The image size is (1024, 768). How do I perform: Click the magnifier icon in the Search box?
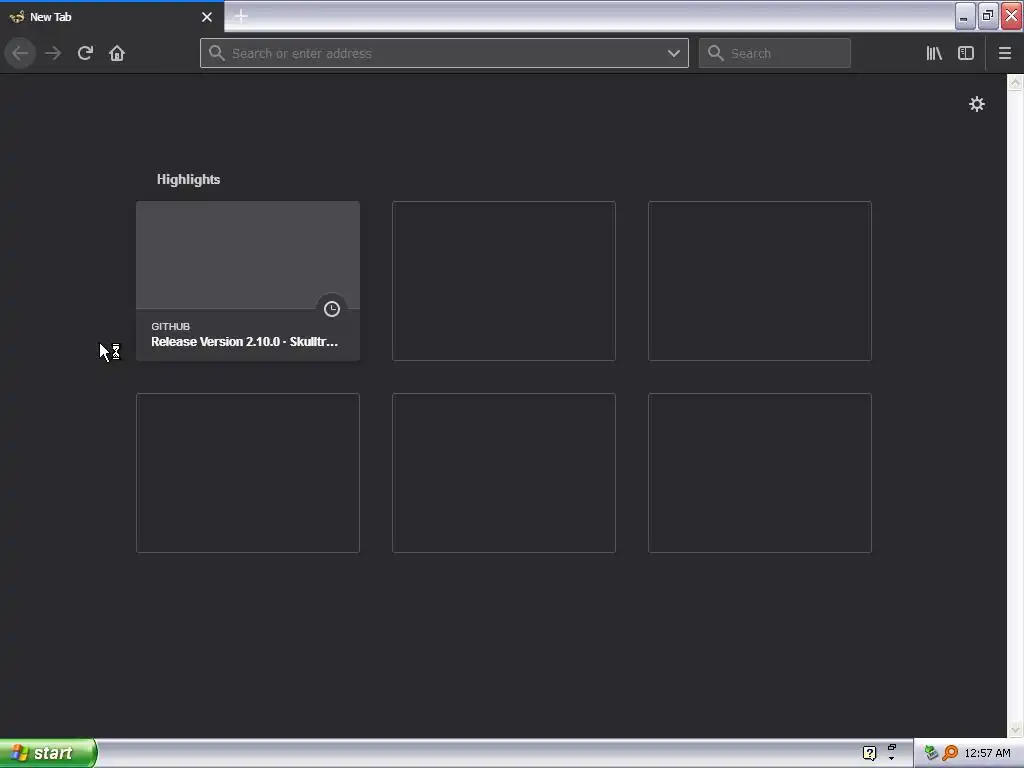pyautogui.click(x=716, y=53)
